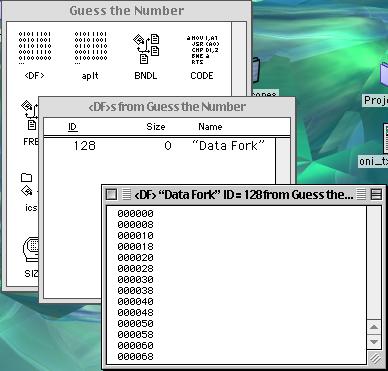Open the aplt resource type icon
Viewport: 388px width, 371px height.
pos(91,48)
